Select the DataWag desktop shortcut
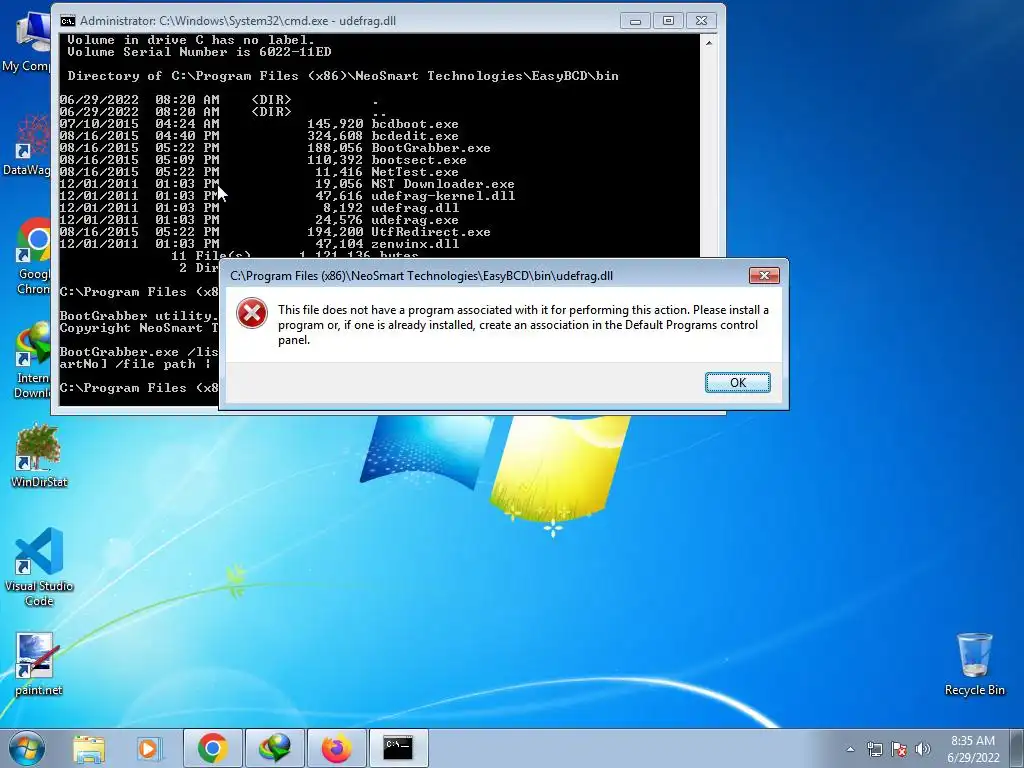 click(x=26, y=145)
